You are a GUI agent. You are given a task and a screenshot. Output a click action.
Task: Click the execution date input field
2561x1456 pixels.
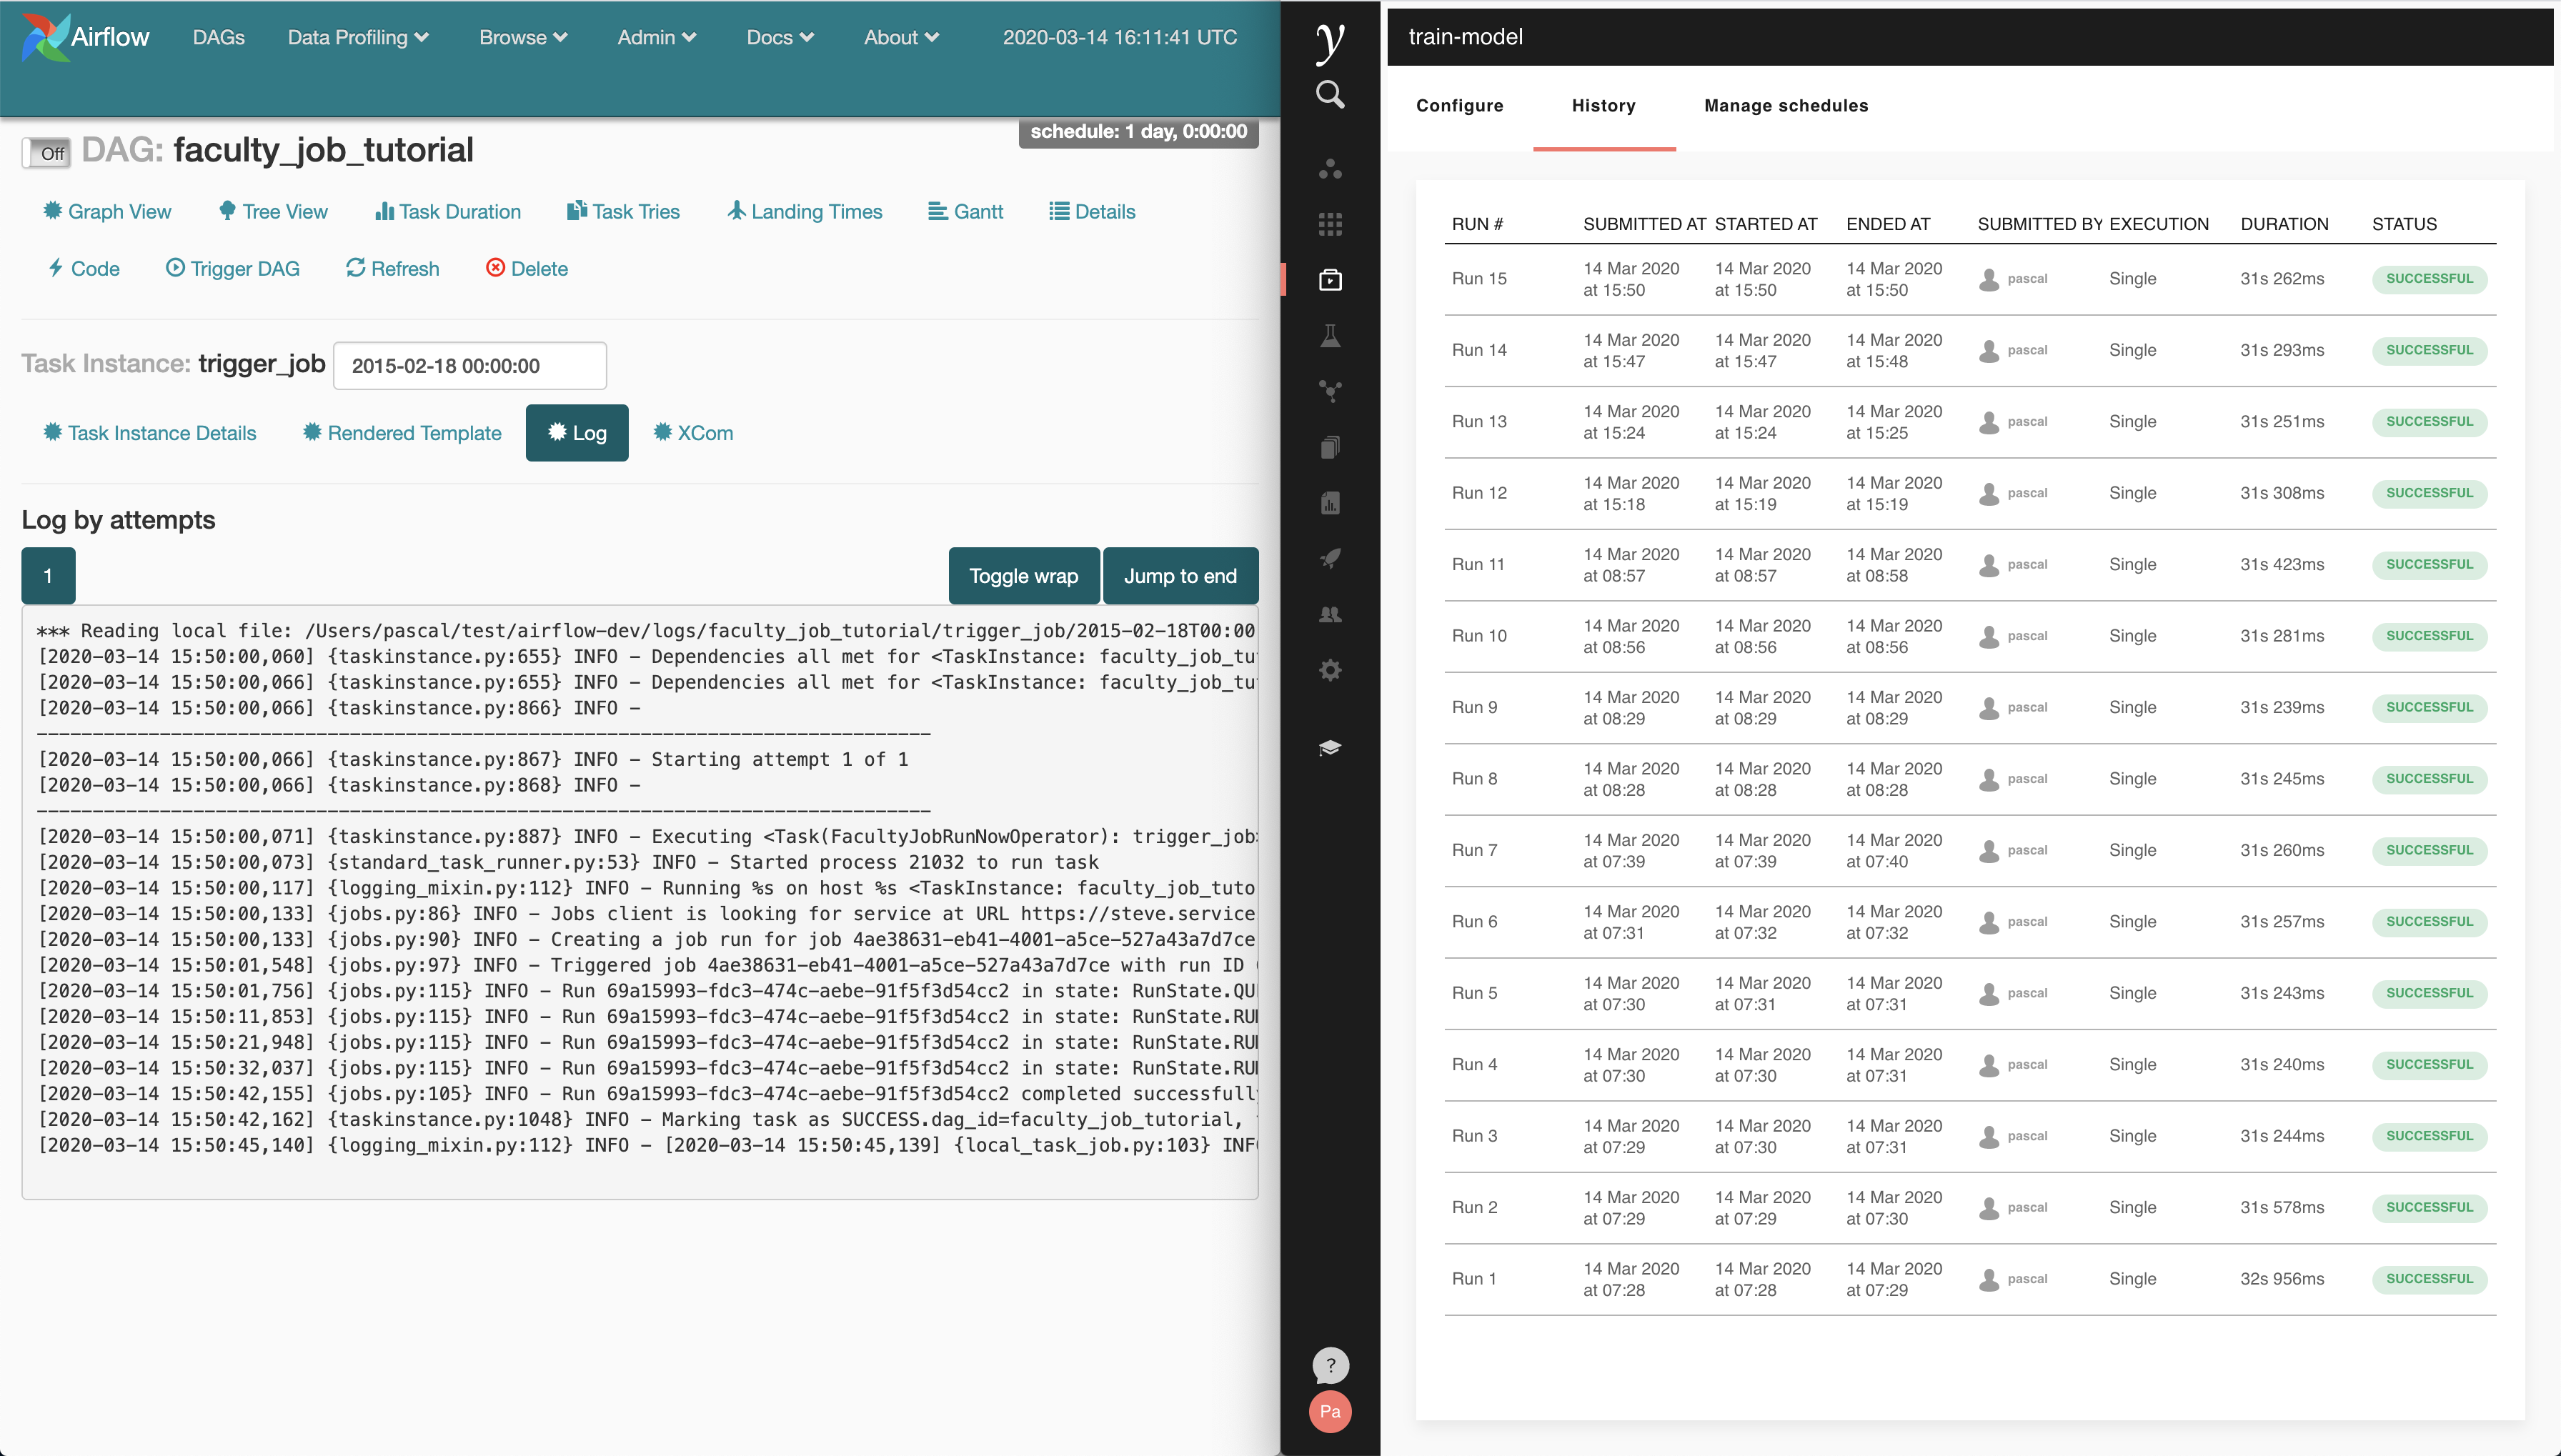click(469, 366)
